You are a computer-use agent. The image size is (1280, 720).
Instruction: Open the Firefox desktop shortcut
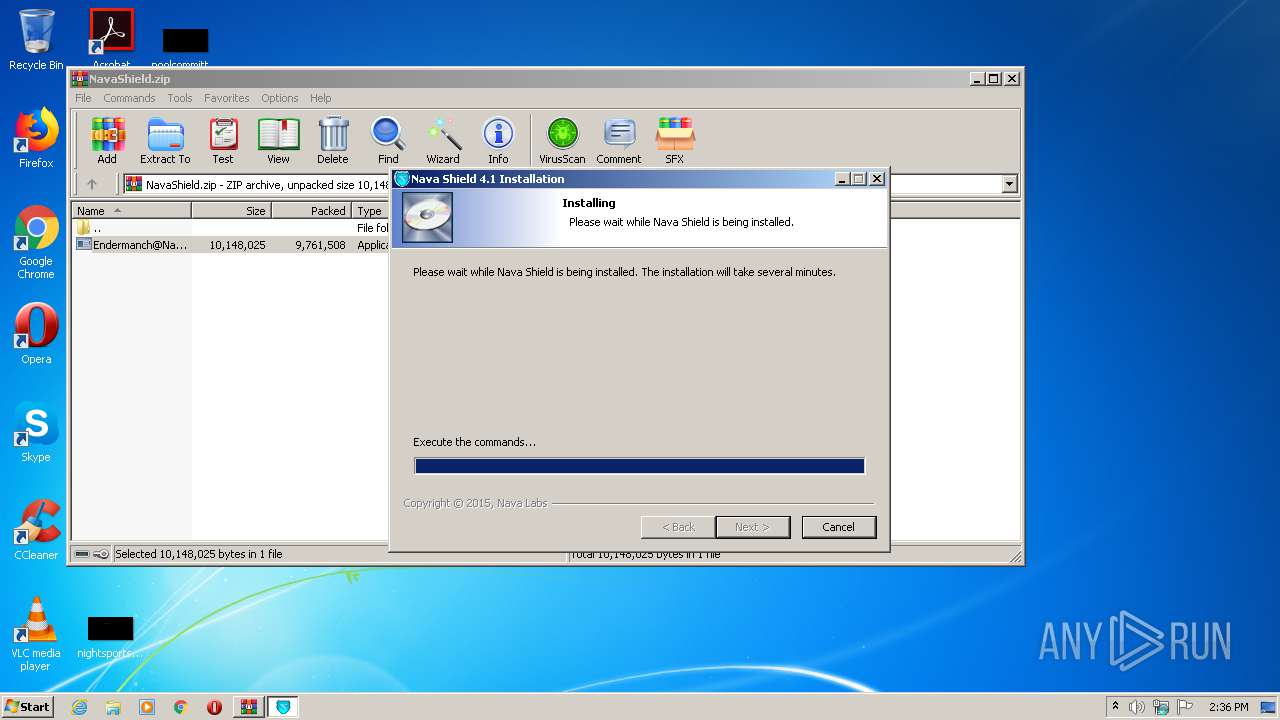[36, 138]
